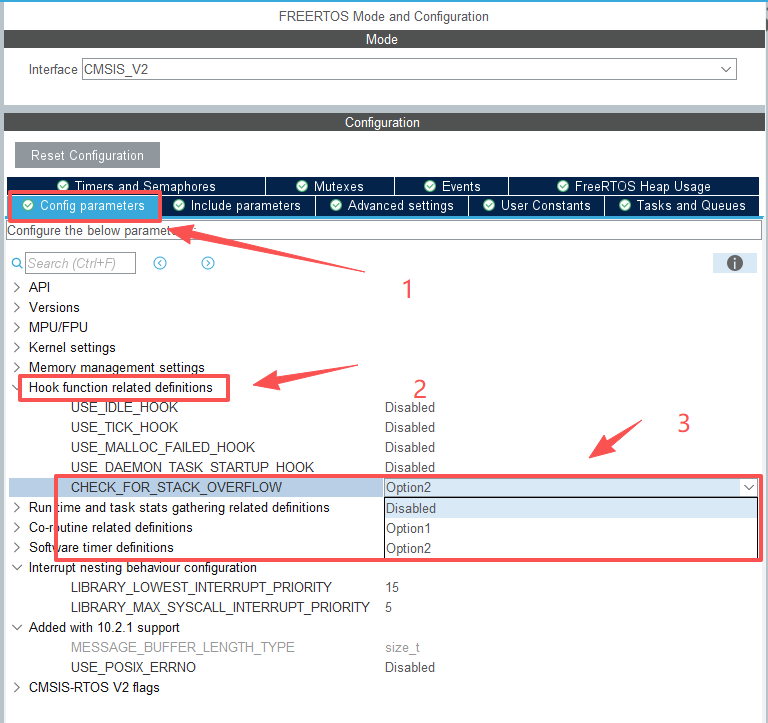Click USE_IDLE_HOOK Disabled value
Screen dimensions: 768x723
(409, 408)
